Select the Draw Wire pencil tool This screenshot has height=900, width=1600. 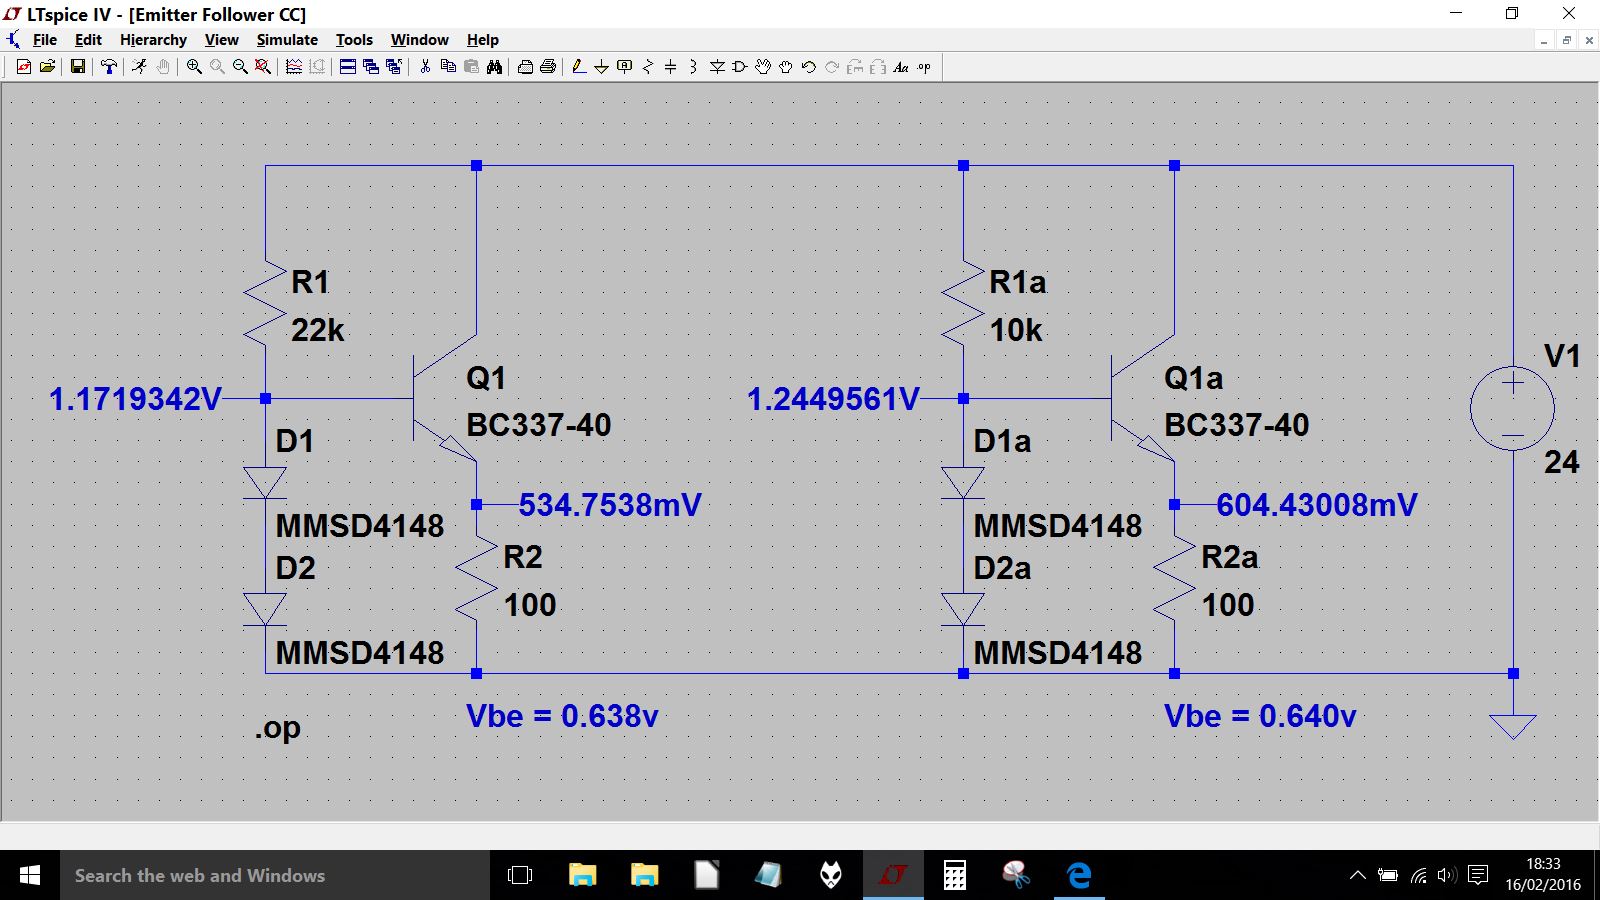578,67
